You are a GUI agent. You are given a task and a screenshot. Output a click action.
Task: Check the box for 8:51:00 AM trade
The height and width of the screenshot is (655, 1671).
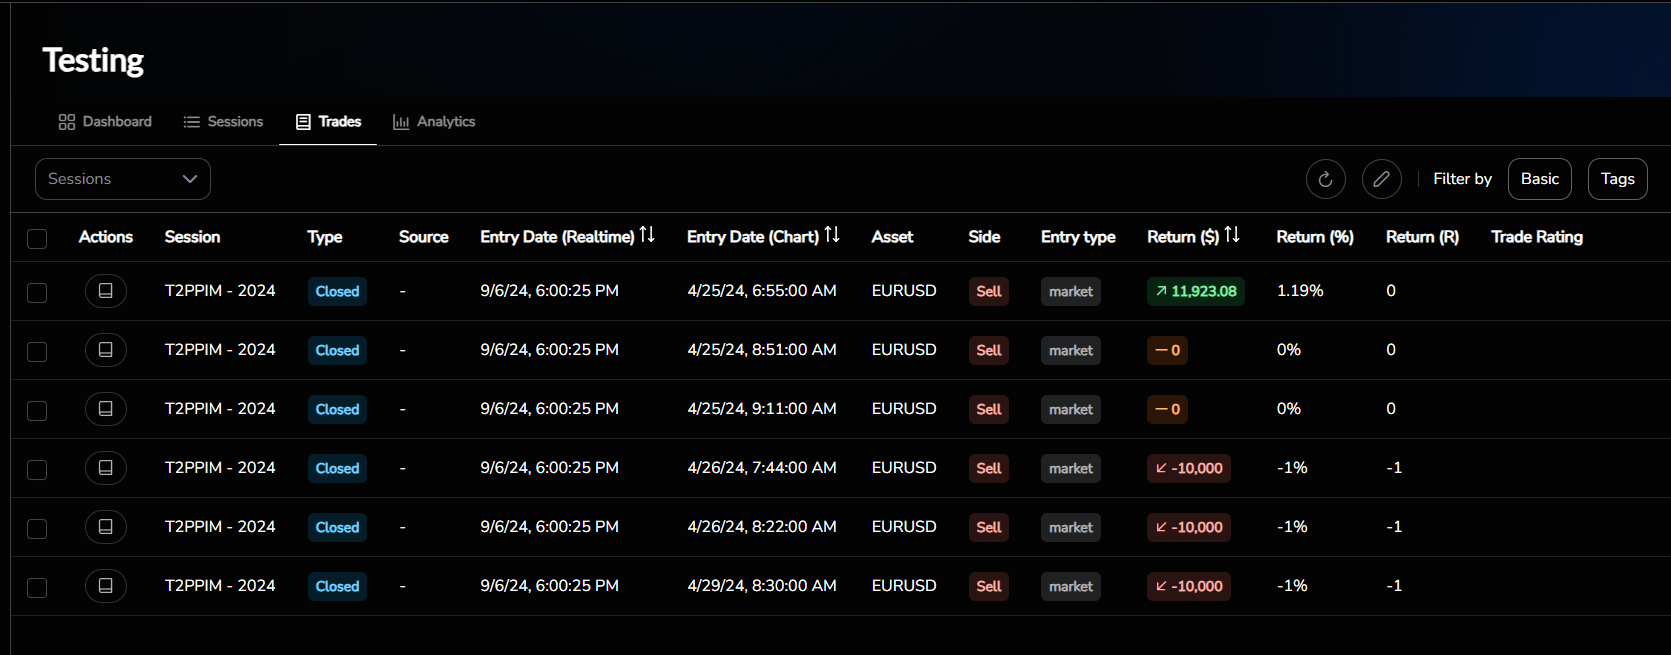[37, 351]
